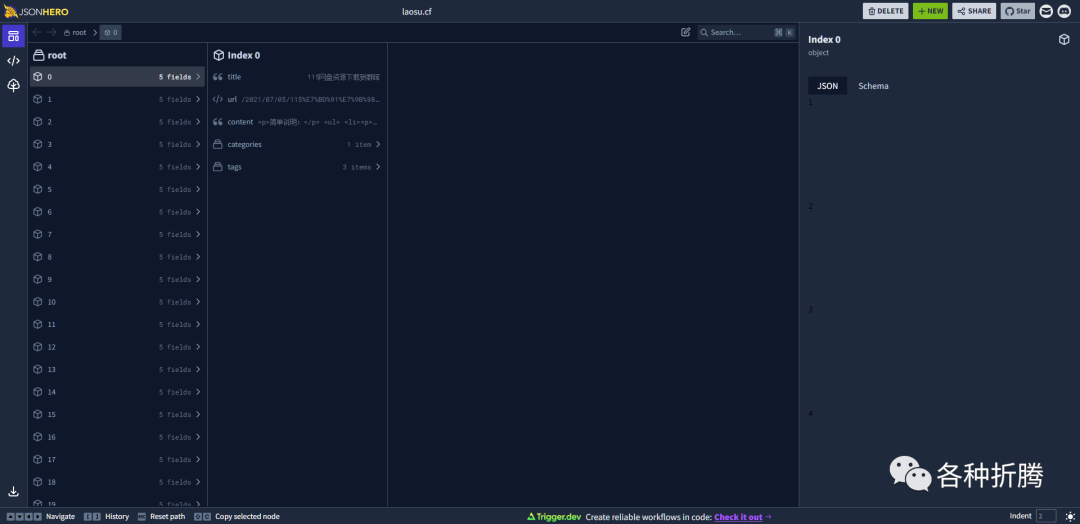This screenshot has height=524, width=1080.
Task: Click the cube icon of row 5
Action: [38, 189]
